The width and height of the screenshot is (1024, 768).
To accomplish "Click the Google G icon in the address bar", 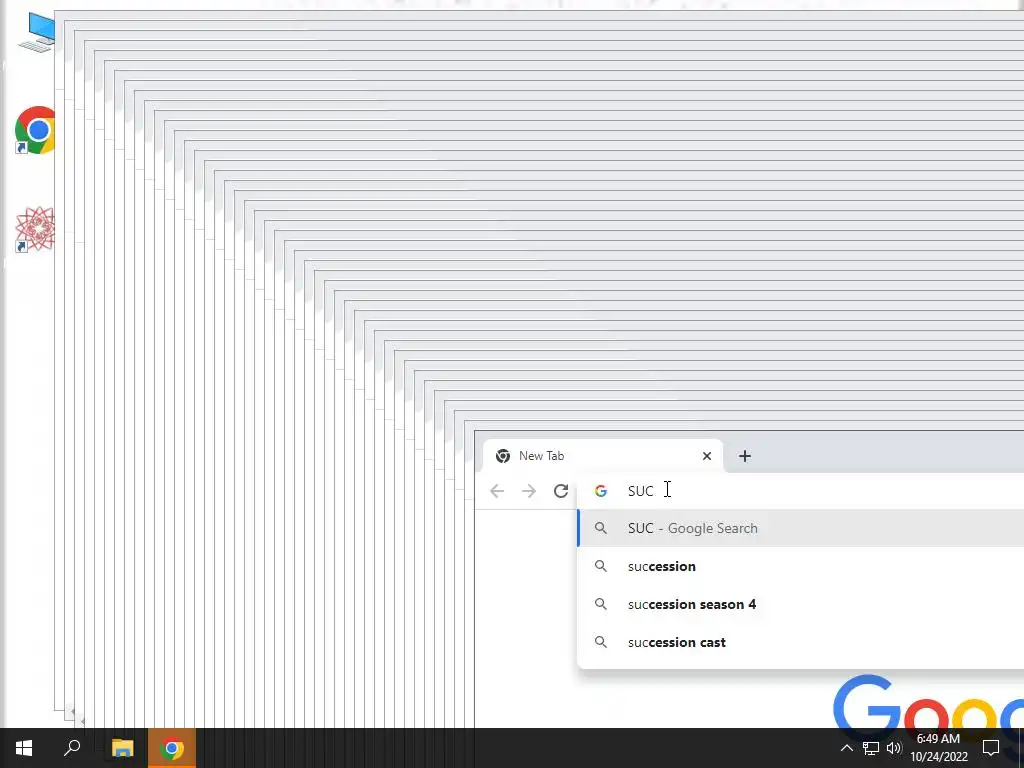I will click(x=601, y=491).
